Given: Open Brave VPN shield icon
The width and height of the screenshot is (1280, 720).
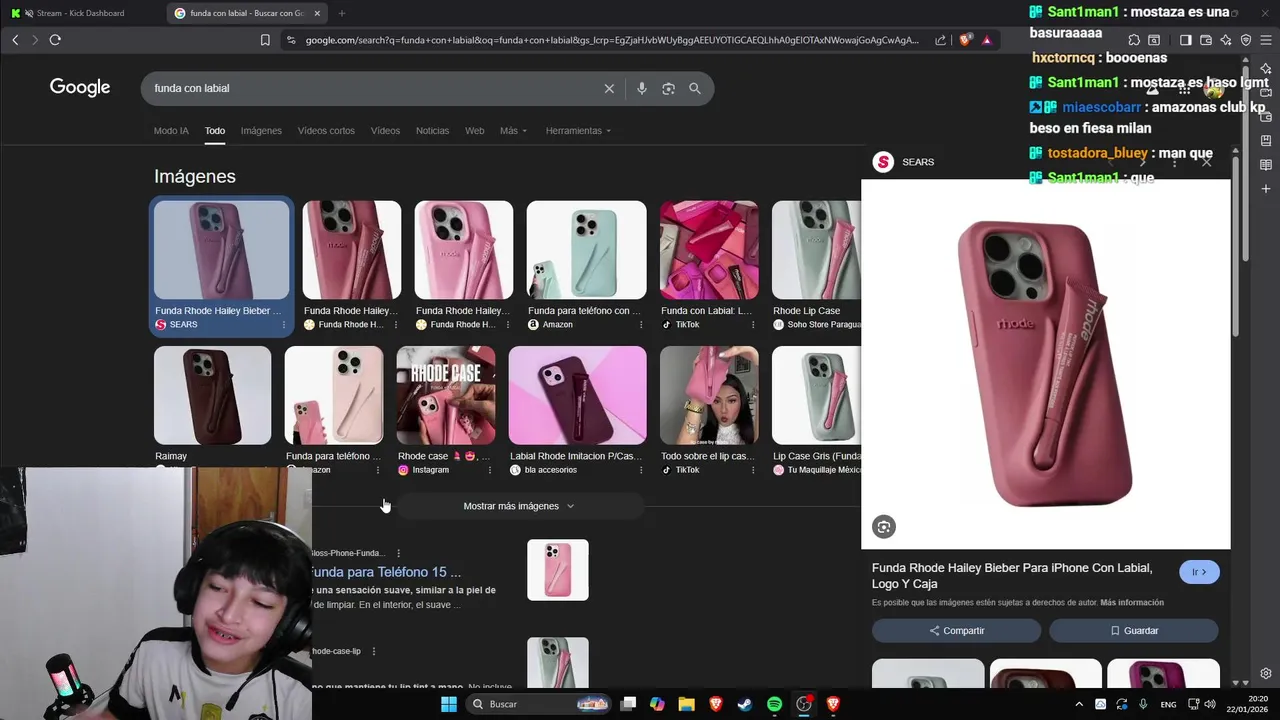Looking at the screenshot, I should pos(1246,40).
